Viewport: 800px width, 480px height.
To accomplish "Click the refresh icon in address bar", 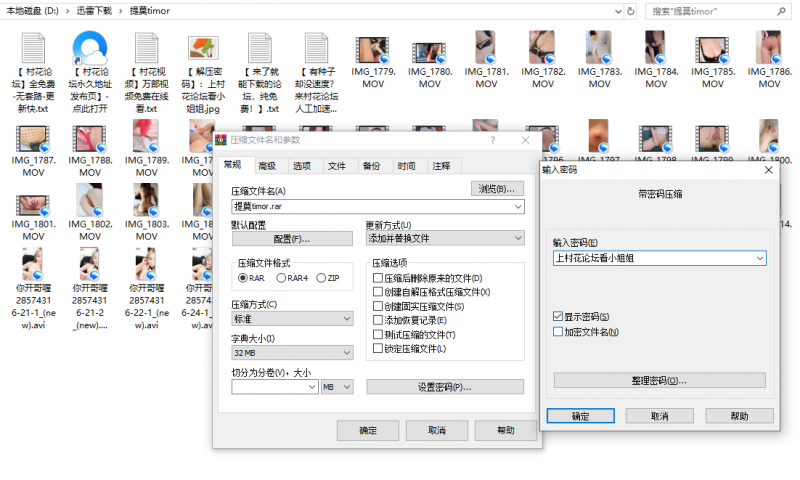I will pos(629,11).
